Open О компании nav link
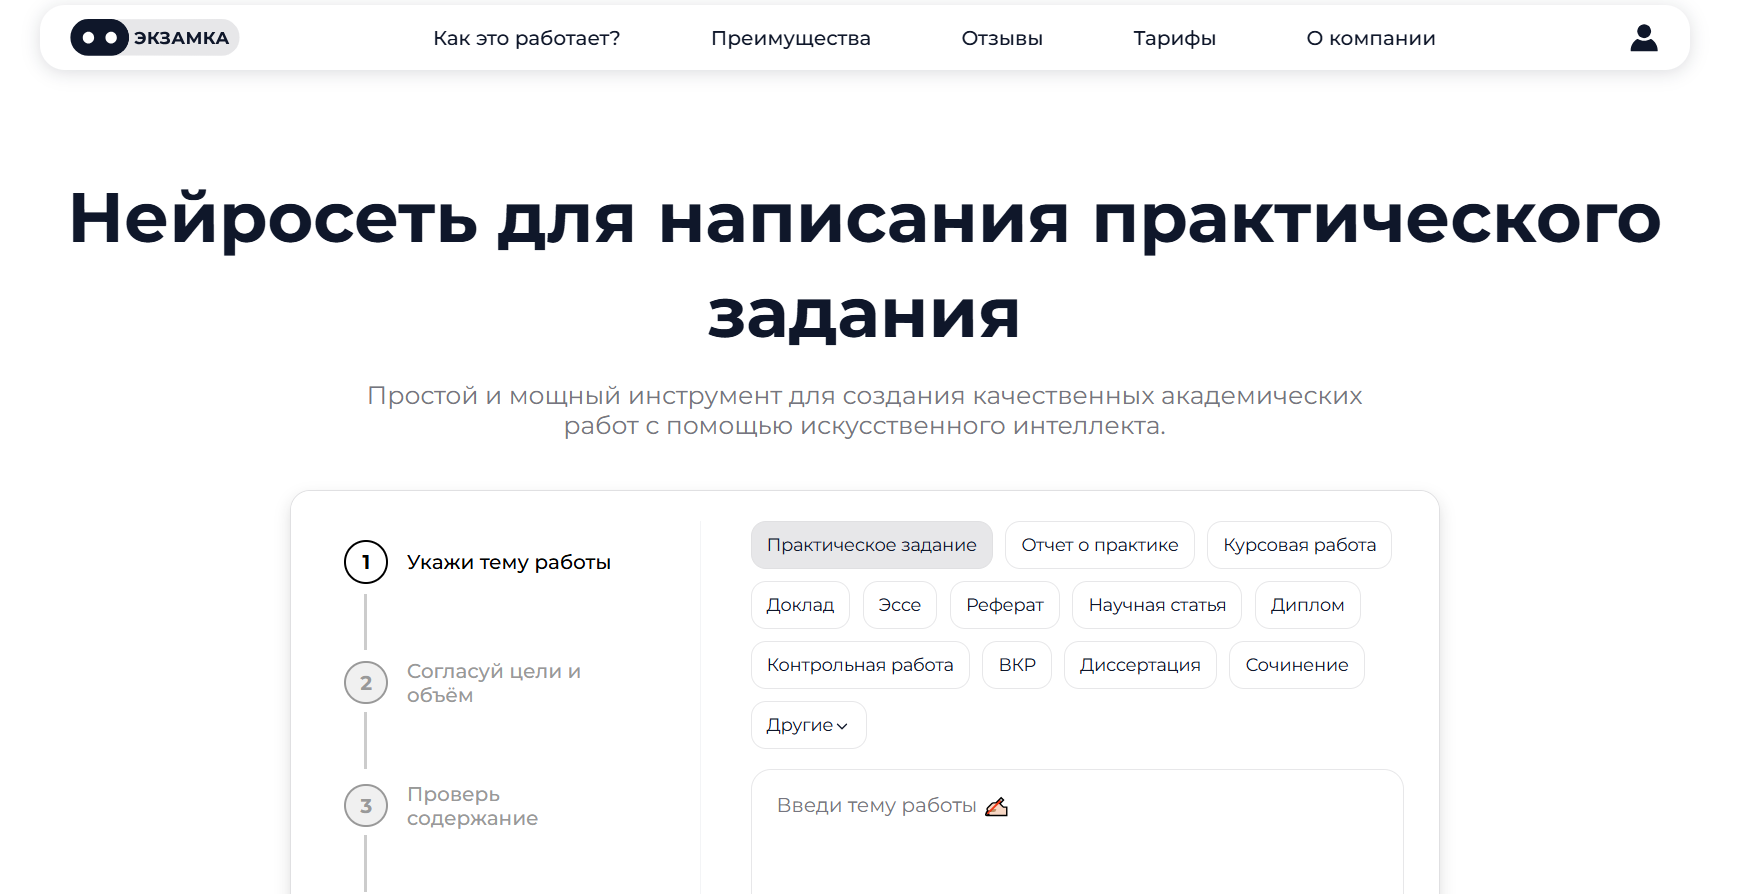This screenshot has height=894, width=1750. tap(1370, 38)
